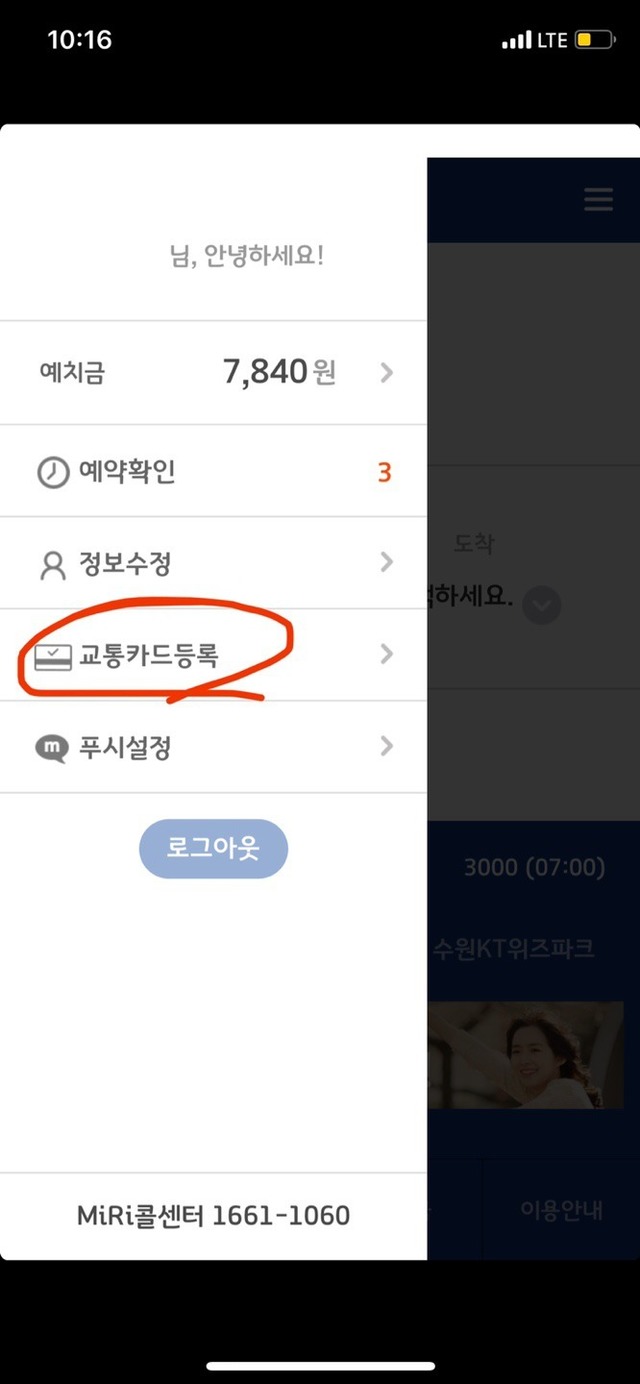Click the clock icon beside 예약확인
Screen dimensions: 640x1384
tap(53, 472)
